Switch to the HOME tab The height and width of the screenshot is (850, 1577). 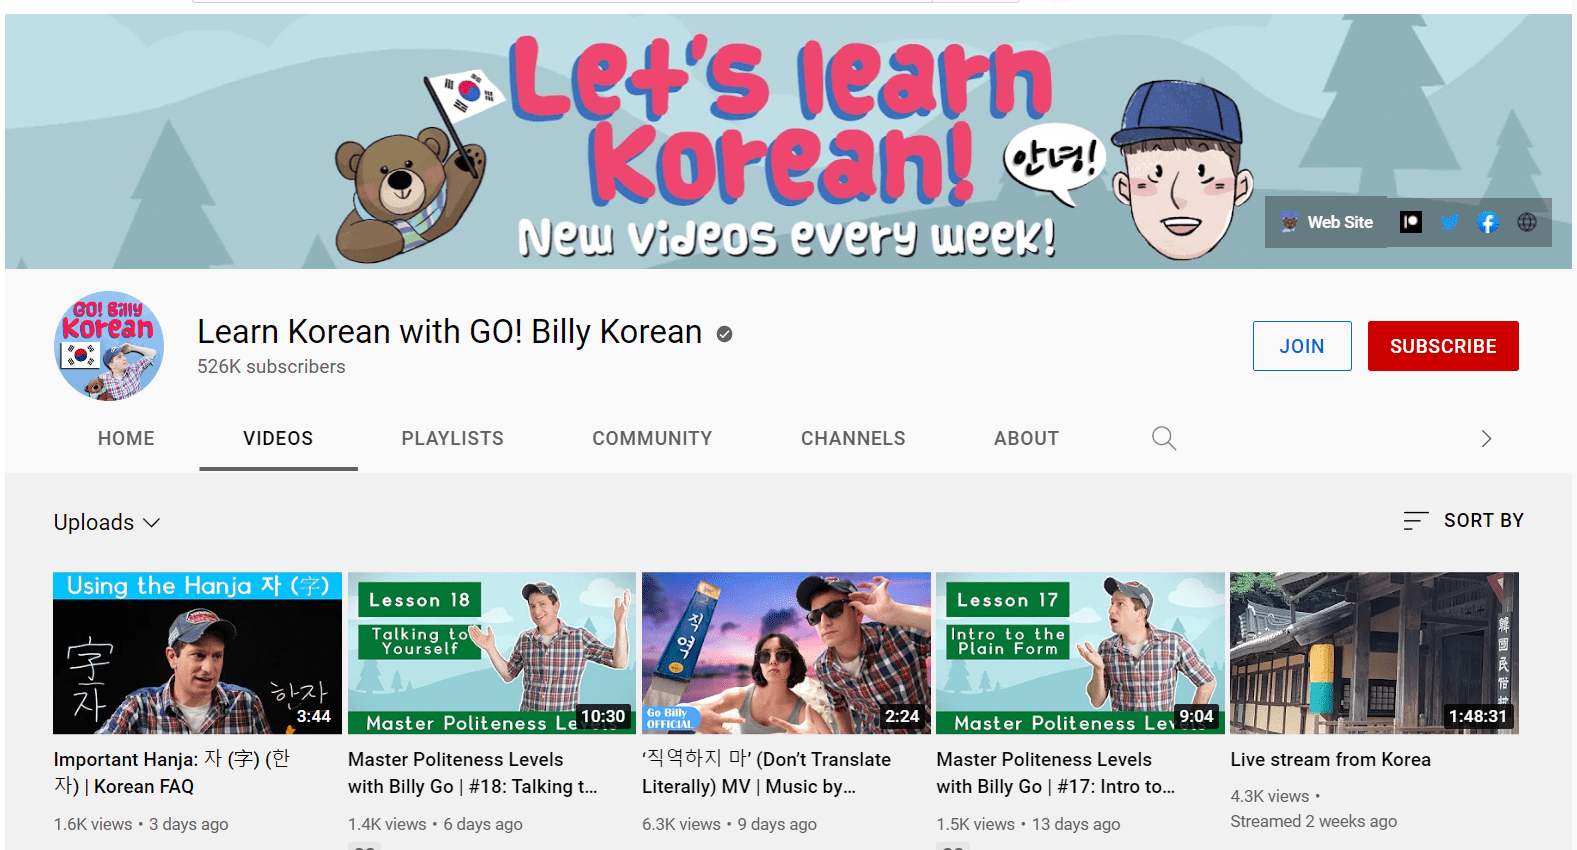point(126,438)
